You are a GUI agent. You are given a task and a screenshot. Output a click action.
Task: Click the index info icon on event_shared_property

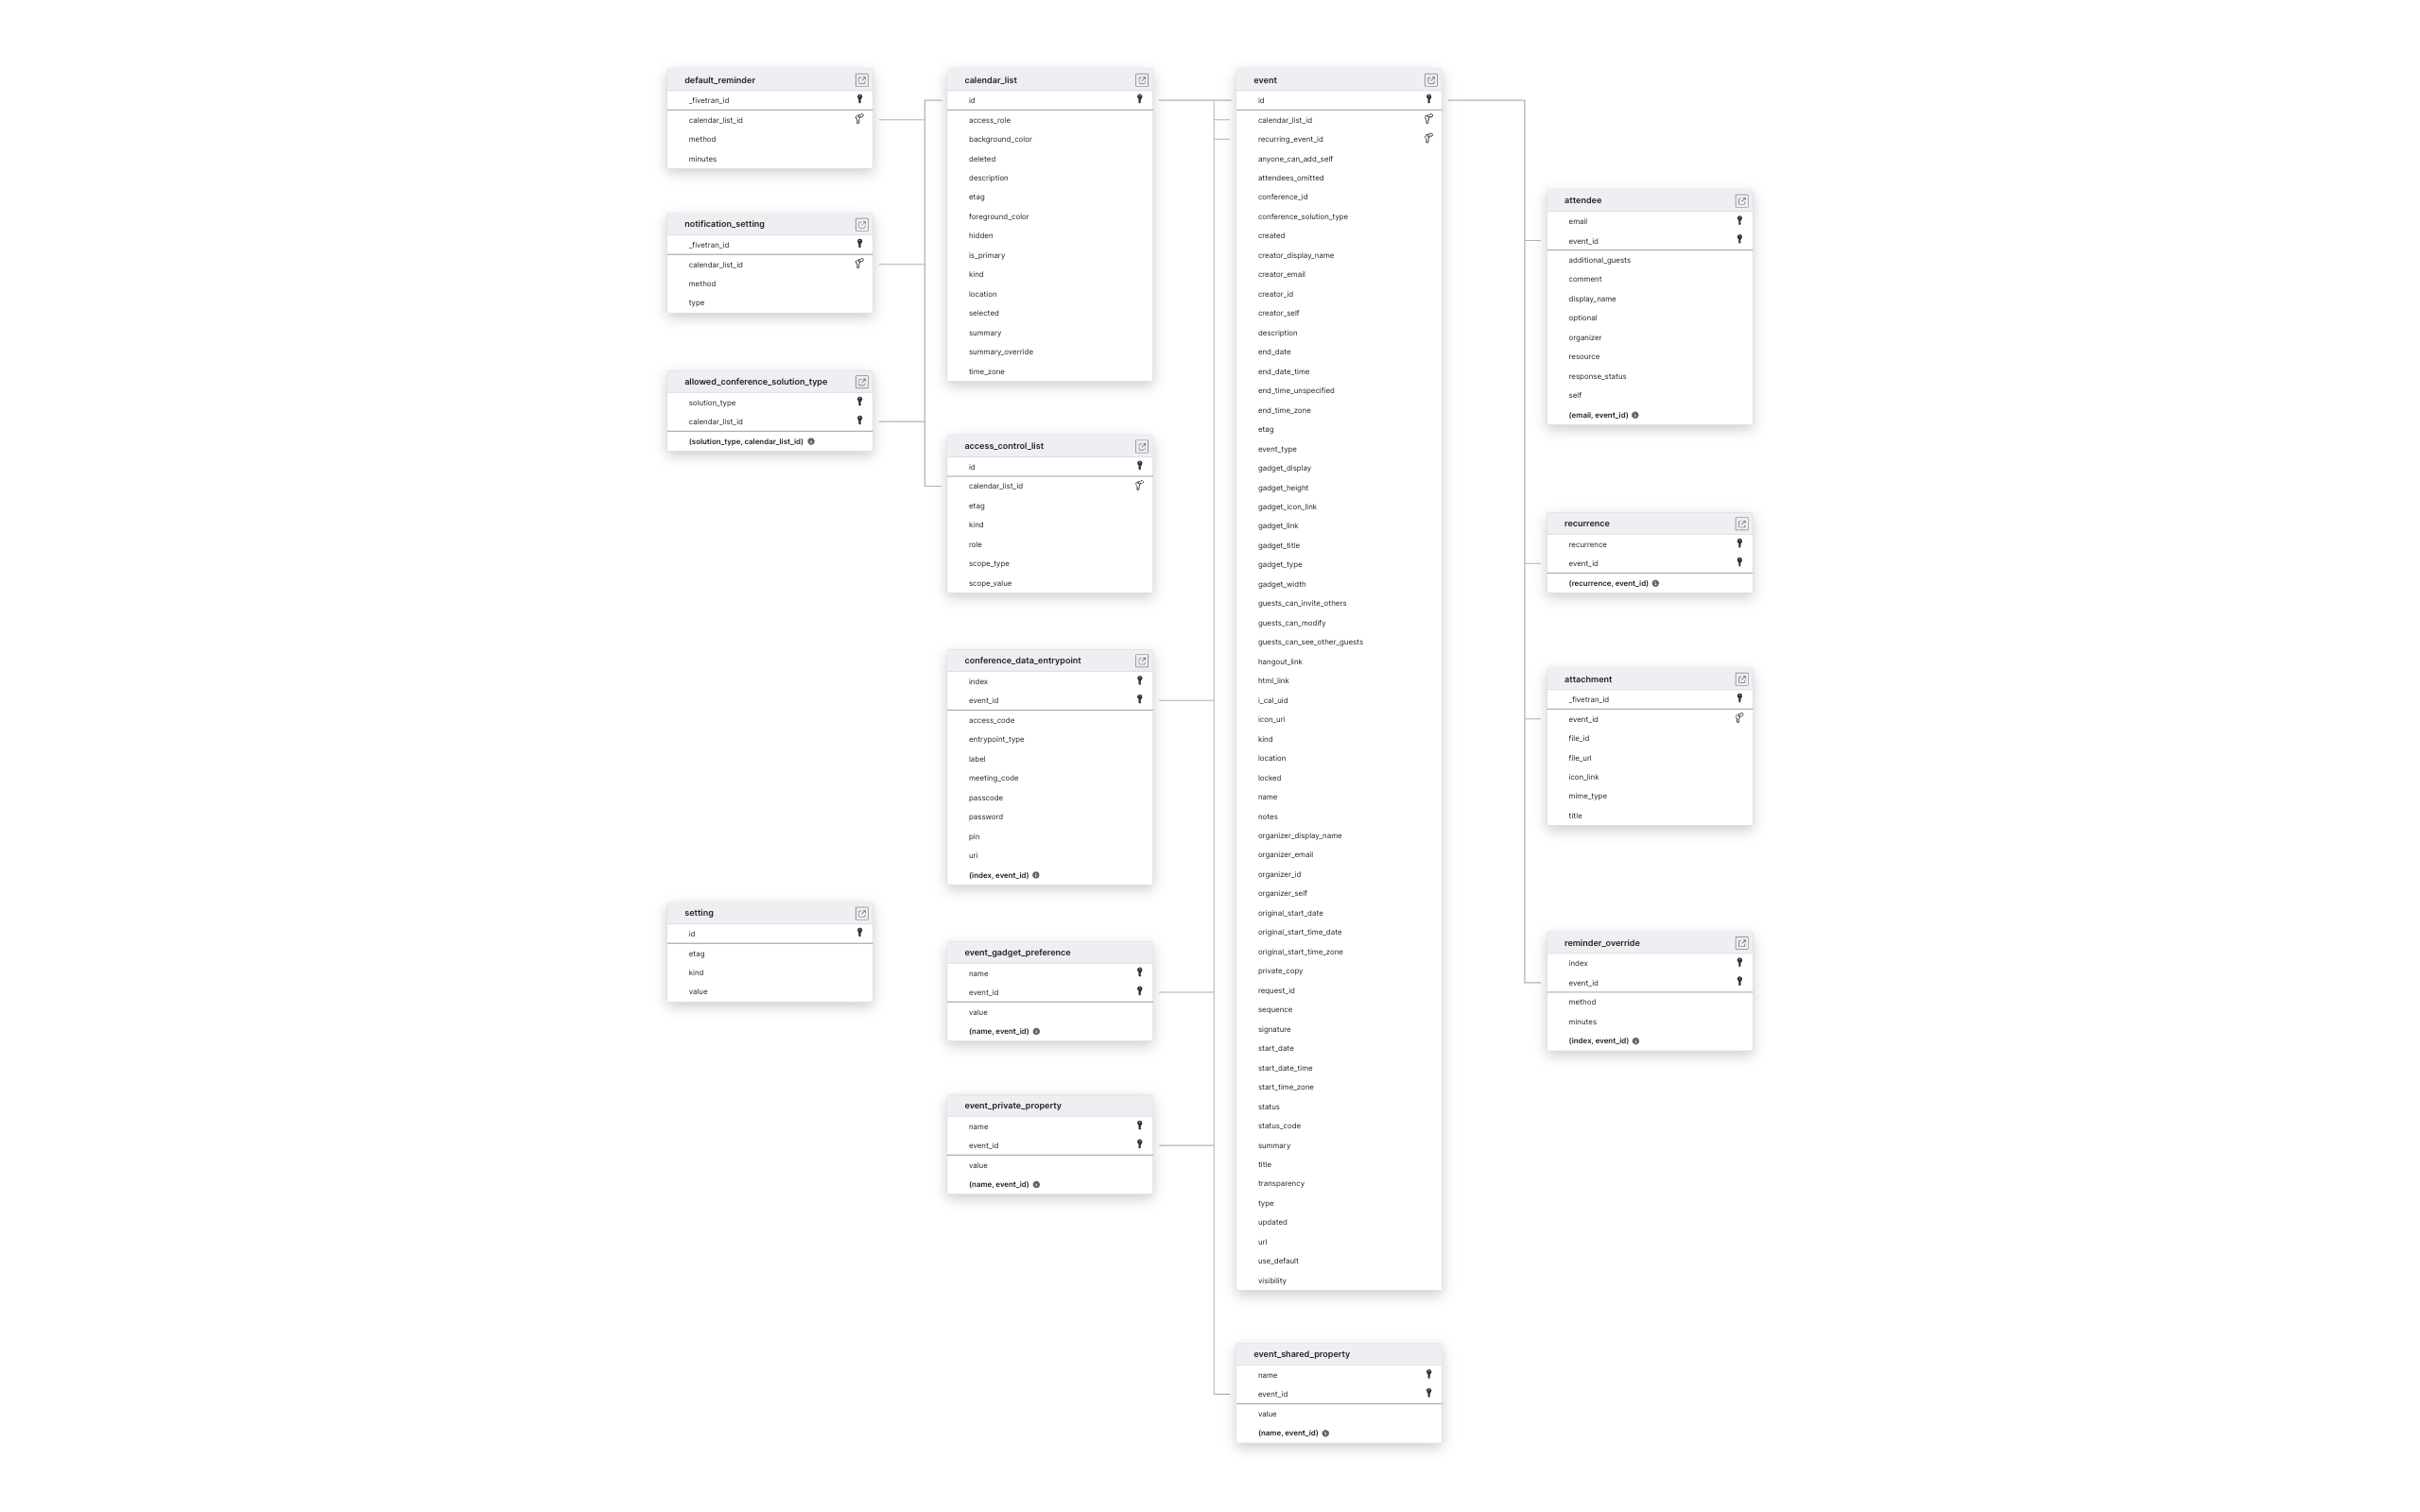point(1326,1432)
